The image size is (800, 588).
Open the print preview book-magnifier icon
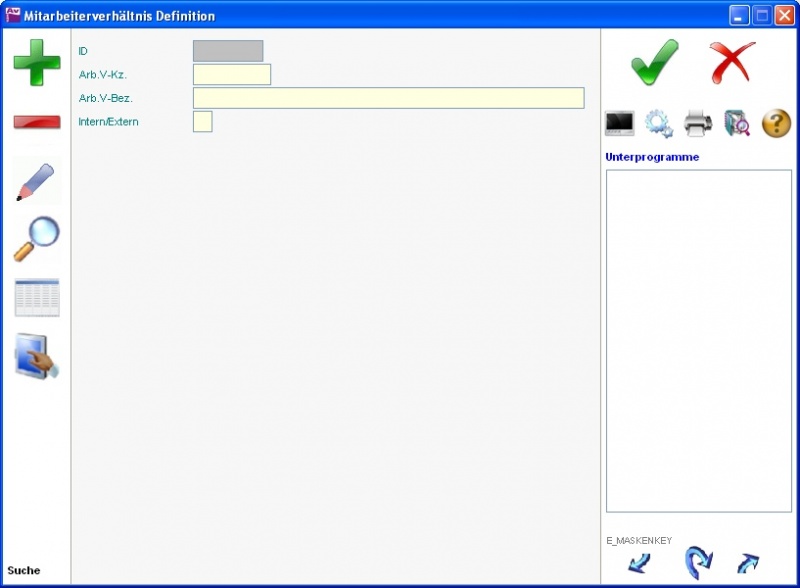737,124
